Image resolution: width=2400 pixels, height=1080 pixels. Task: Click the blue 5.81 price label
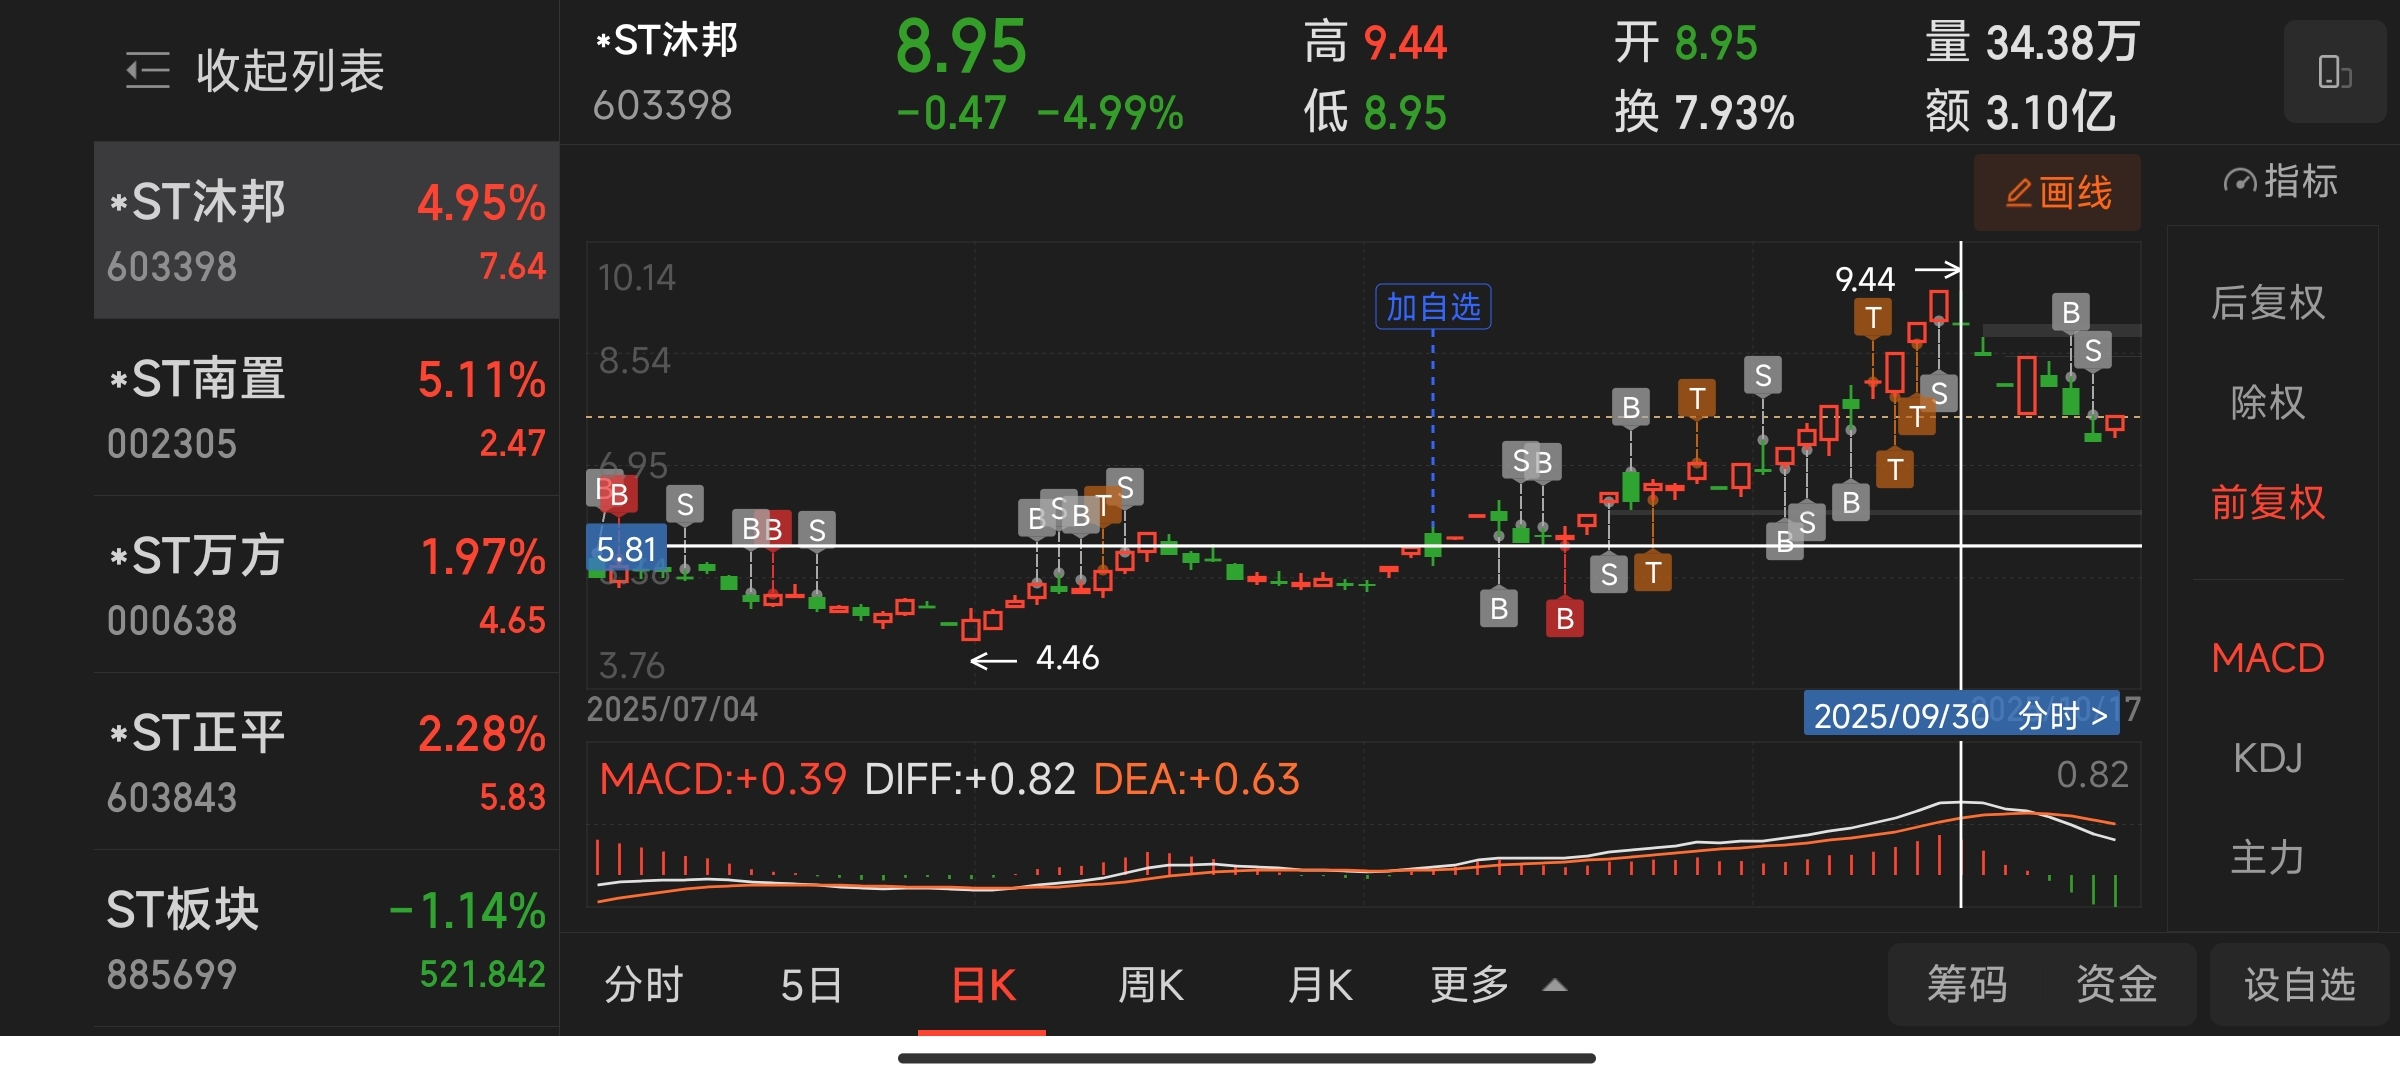click(626, 549)
